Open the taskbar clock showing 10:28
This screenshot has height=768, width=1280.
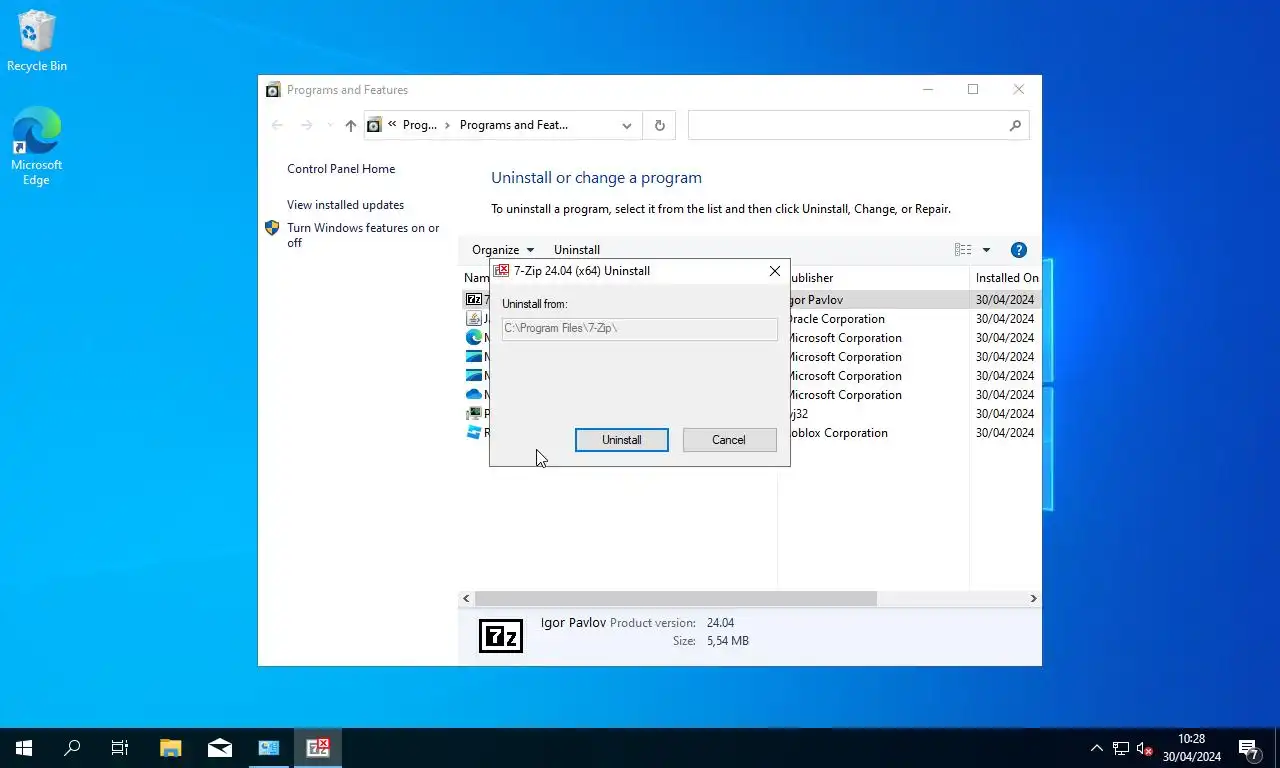(1192, 748)
